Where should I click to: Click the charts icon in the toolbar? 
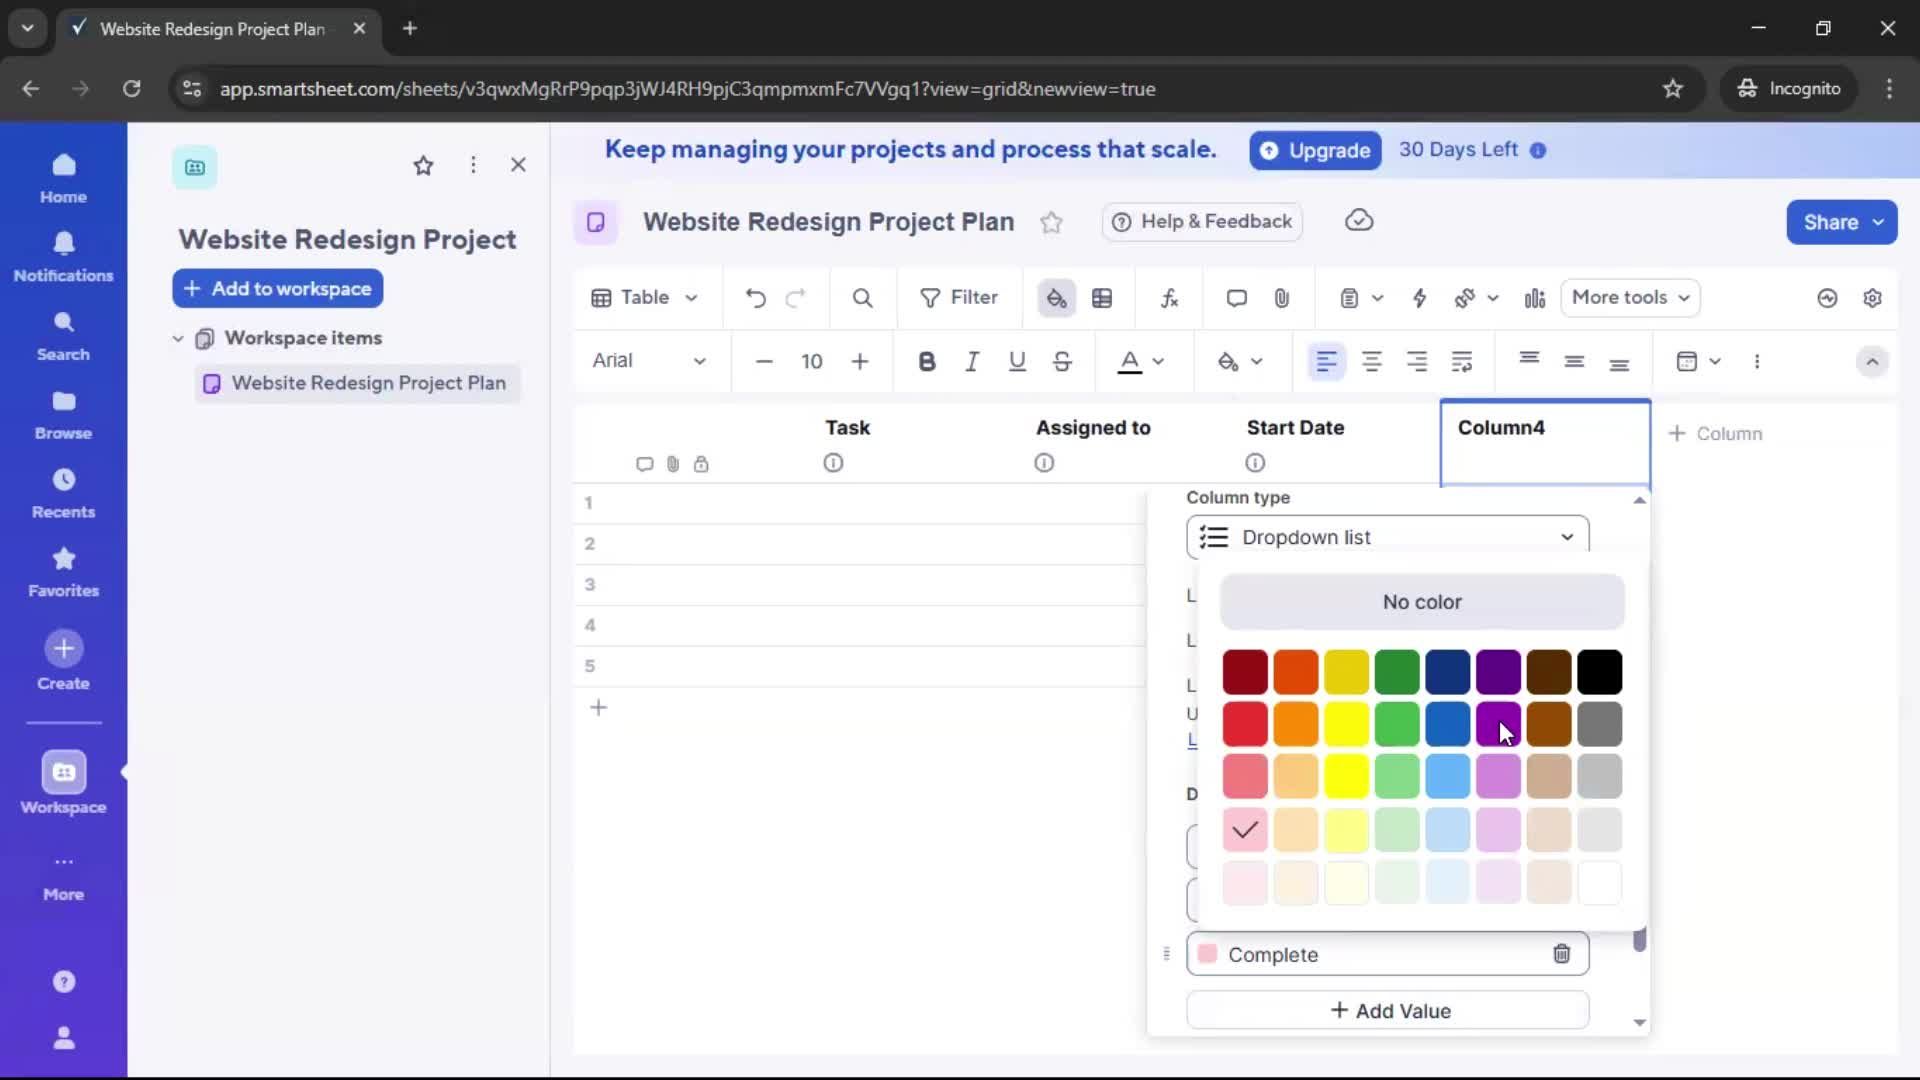click(1535, 298)
